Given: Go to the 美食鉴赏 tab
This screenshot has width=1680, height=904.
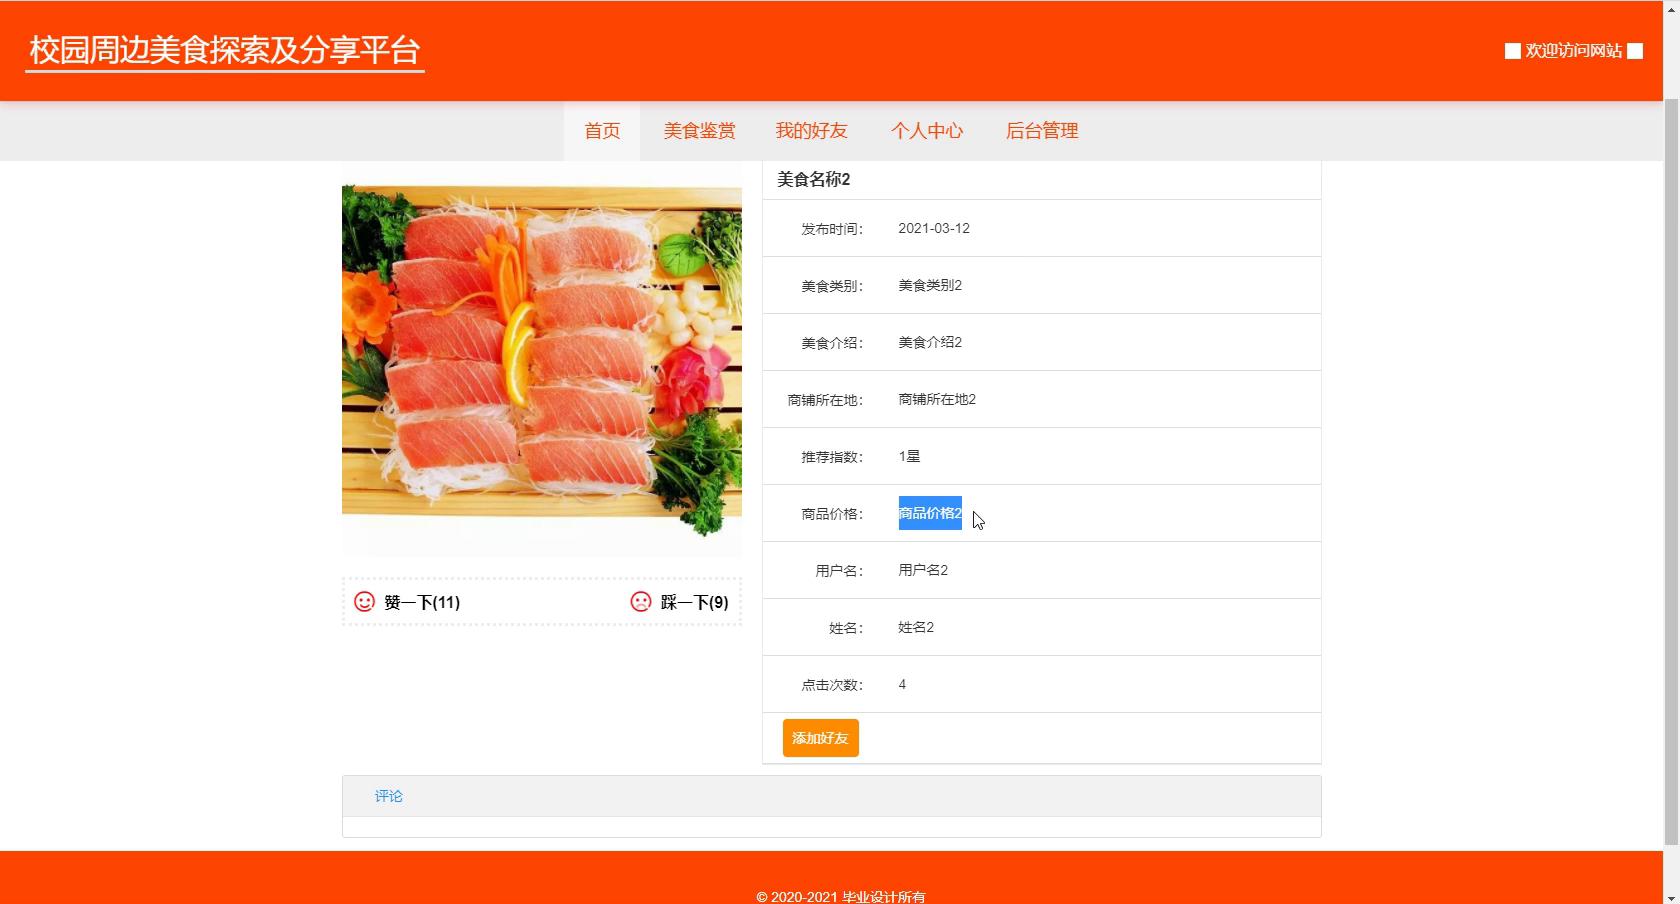Looking at the screenshot, I should pyautogui.click(x=699, y=131).
